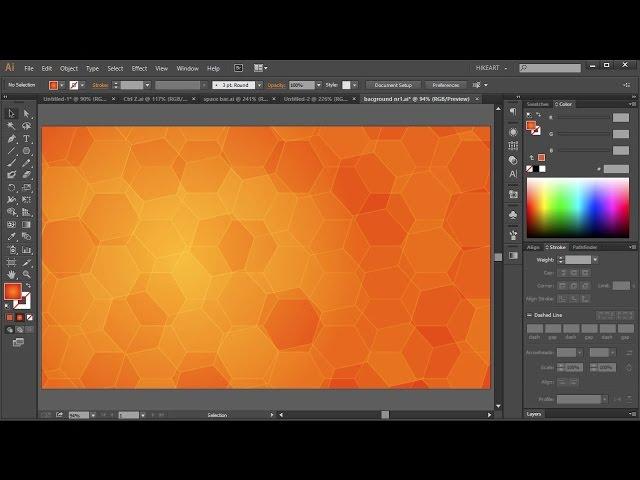Click the white swatch in Color panel

[x=542, y=169]
